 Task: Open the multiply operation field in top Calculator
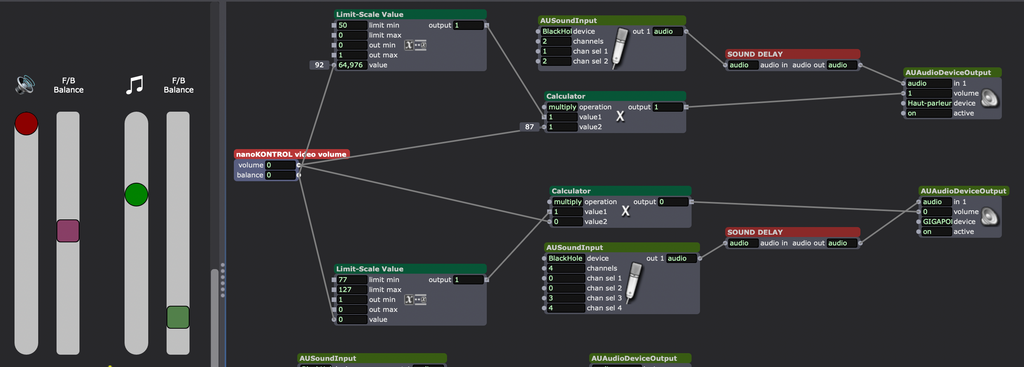click(x=562, y=107)
